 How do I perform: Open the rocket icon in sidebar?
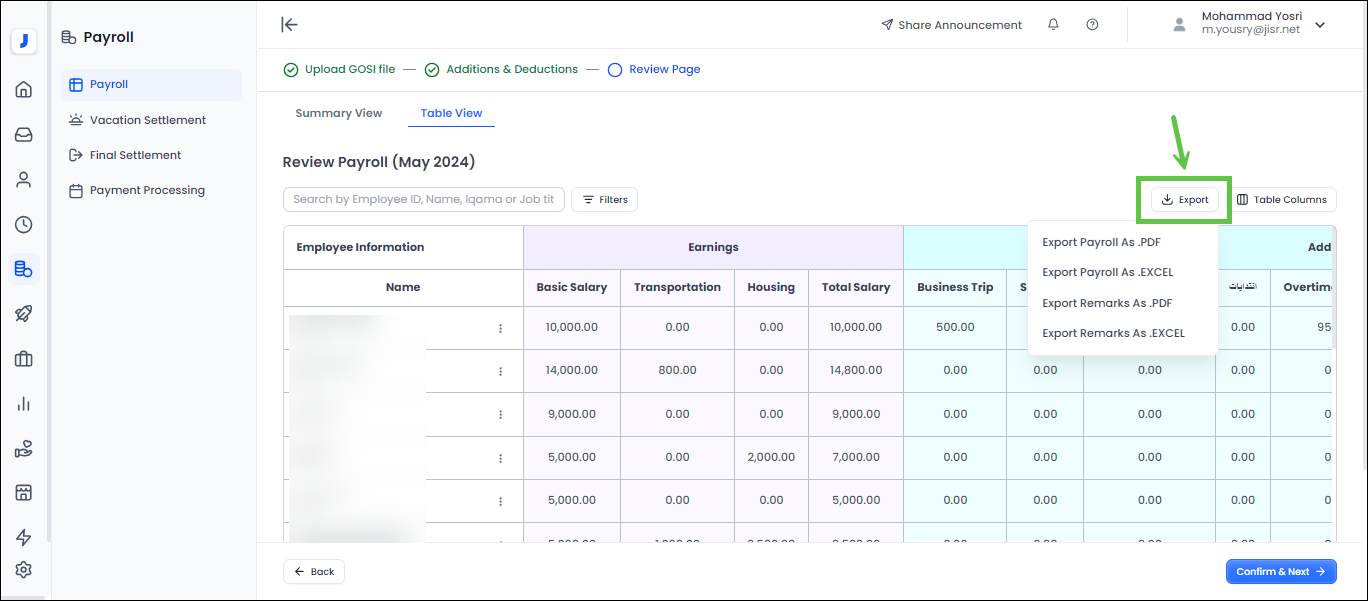point(24,314)
